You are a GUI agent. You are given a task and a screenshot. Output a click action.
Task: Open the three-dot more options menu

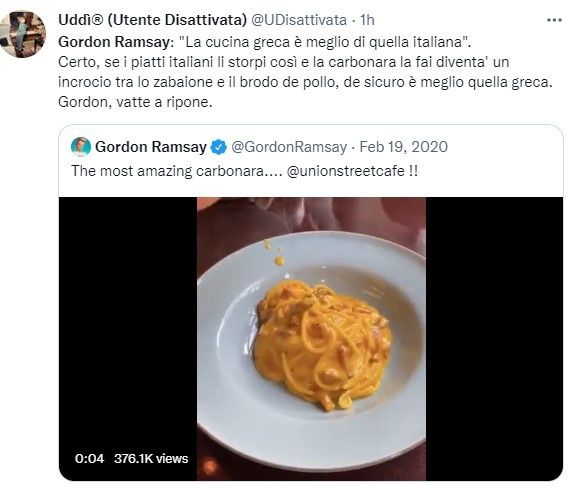point(554,20)
